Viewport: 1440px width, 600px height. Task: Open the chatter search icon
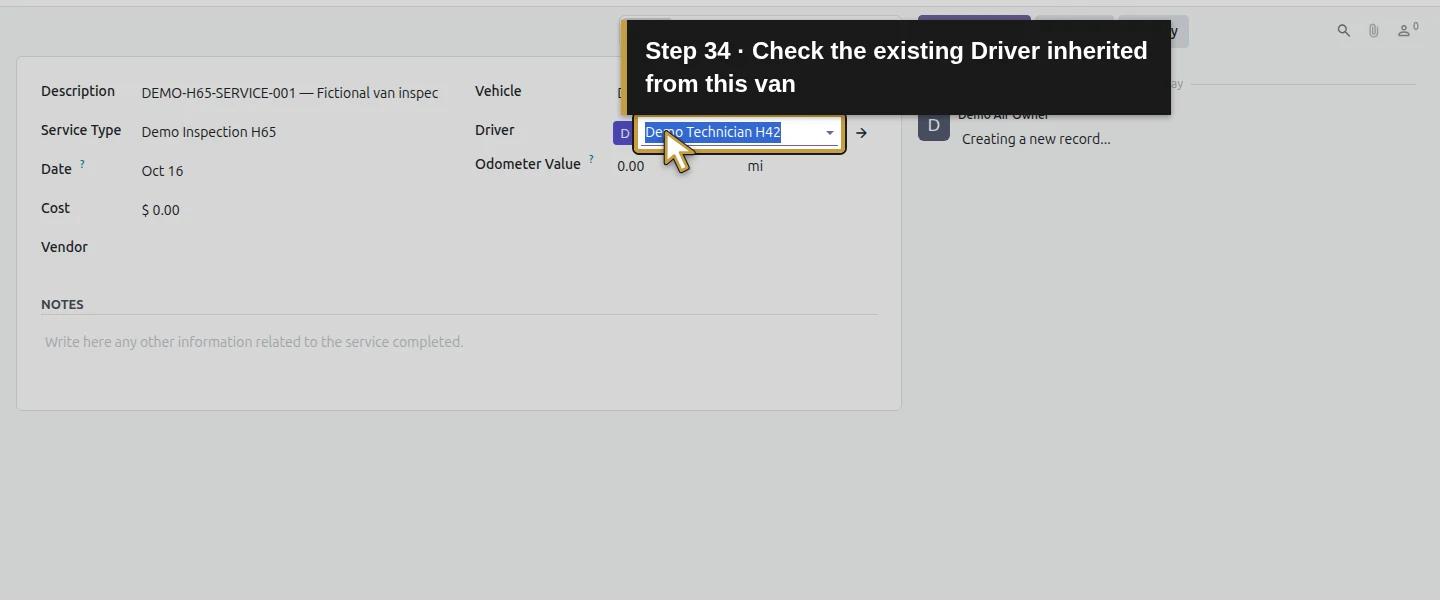1344,31
